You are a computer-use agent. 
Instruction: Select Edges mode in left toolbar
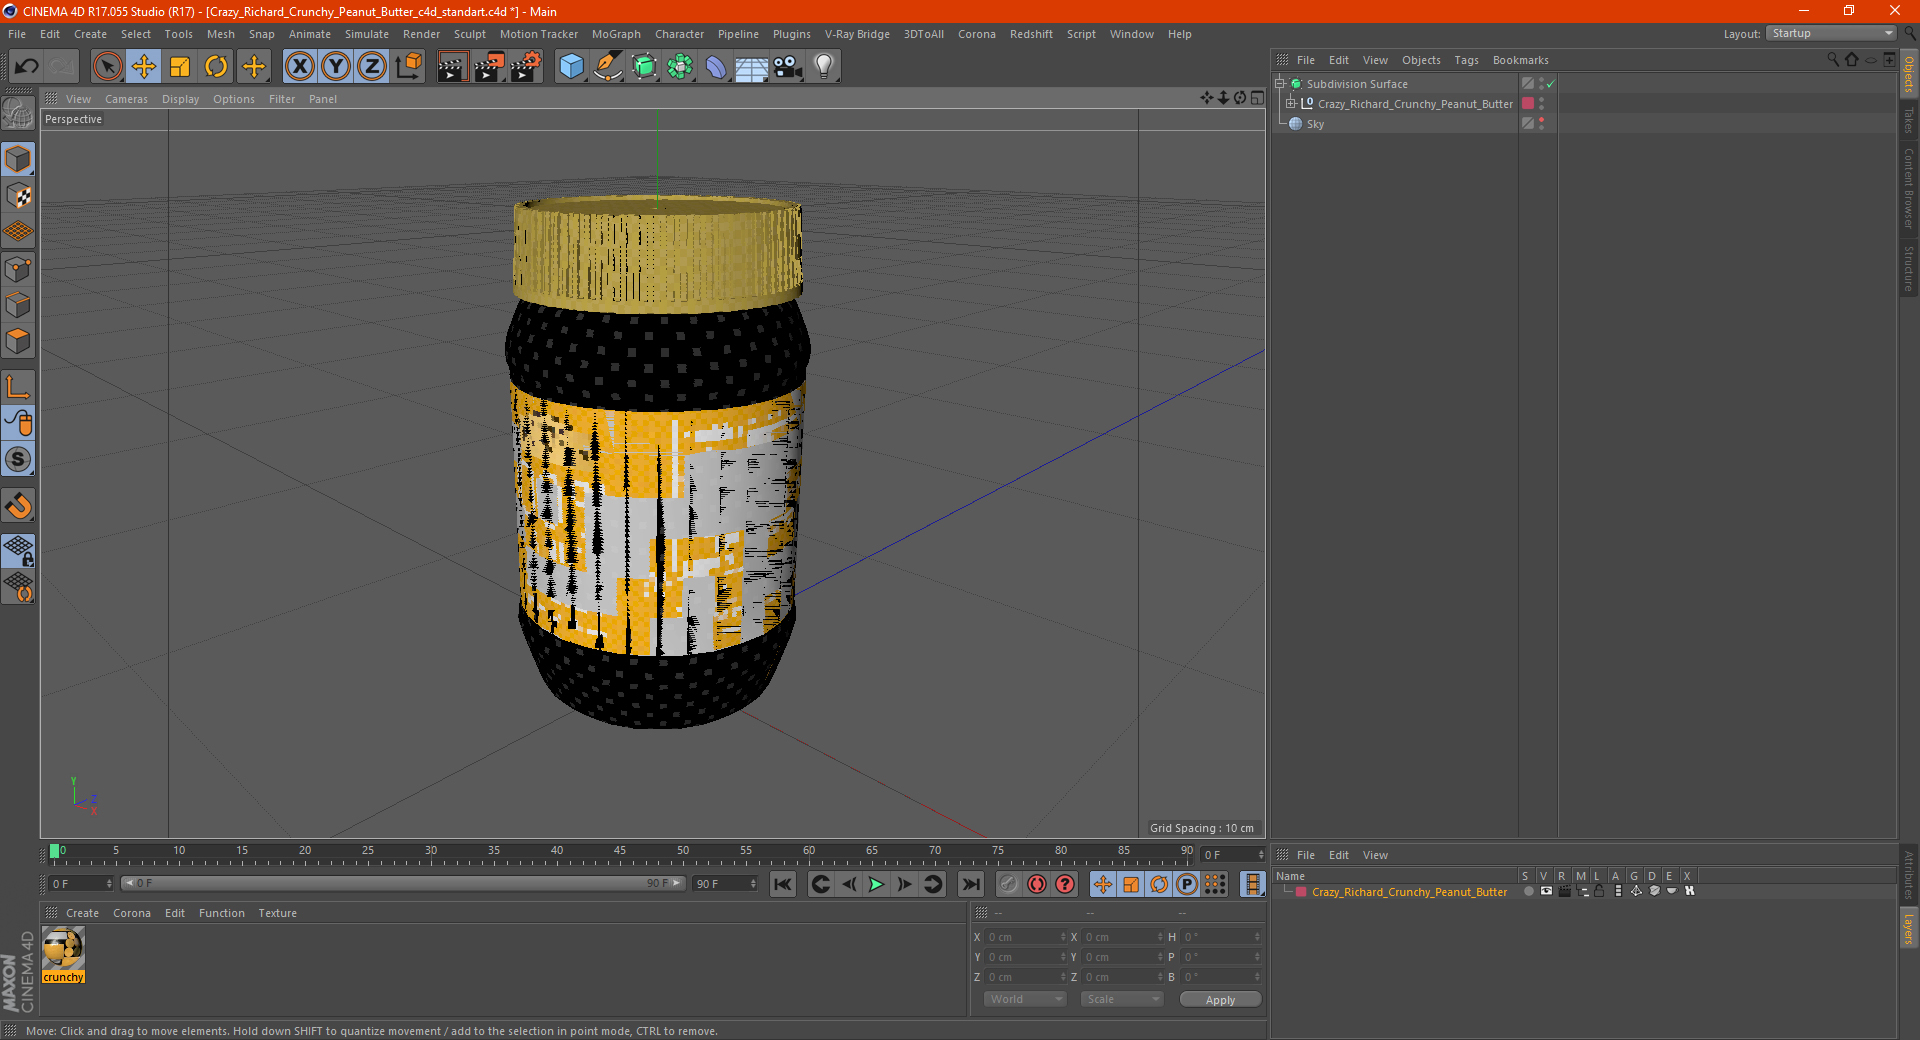tap(18, 305)
